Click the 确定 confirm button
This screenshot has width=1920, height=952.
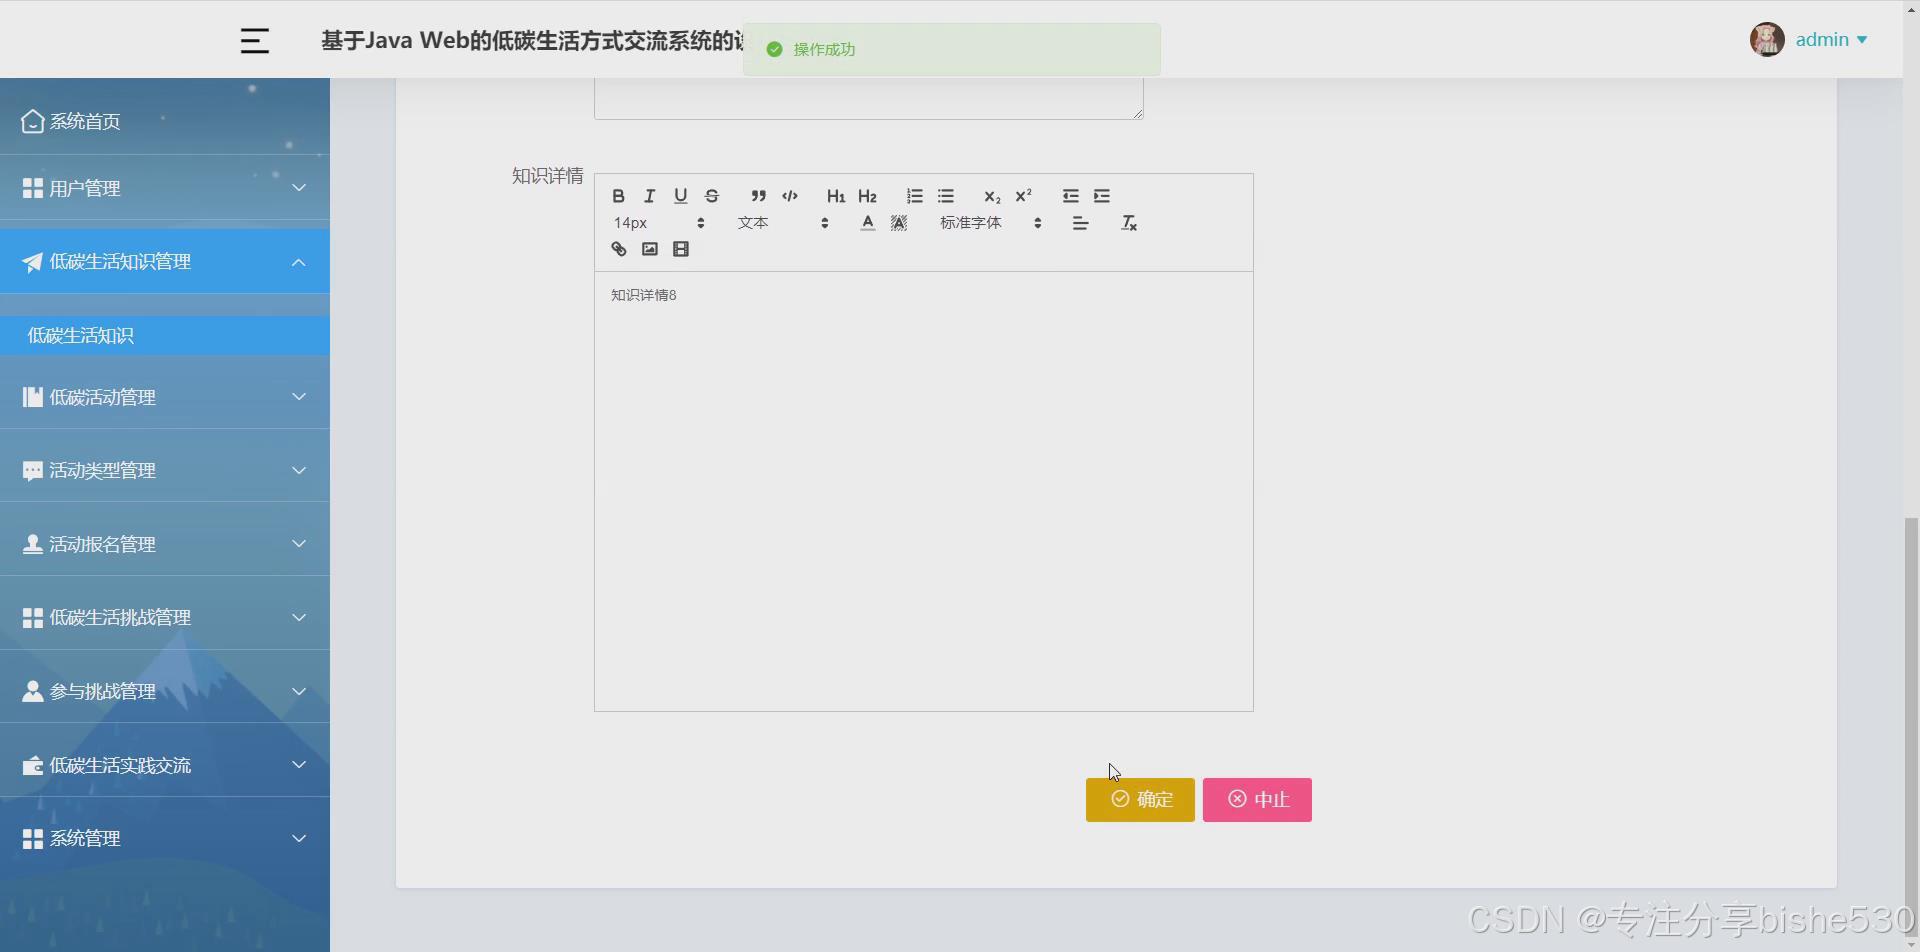click(x=1139, y=799)
